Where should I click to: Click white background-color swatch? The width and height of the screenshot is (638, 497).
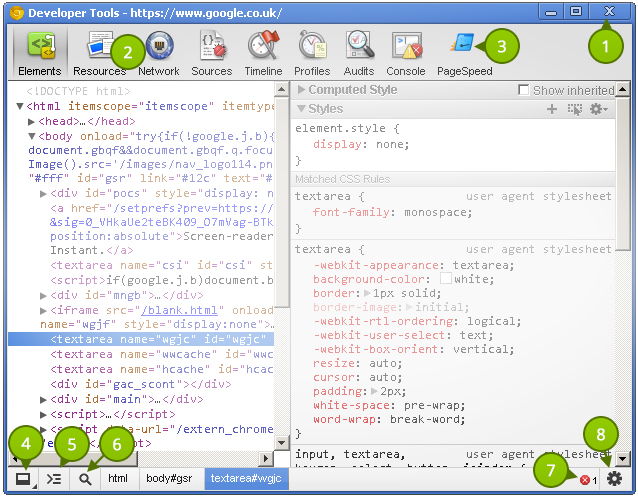[x=446, y=278]
